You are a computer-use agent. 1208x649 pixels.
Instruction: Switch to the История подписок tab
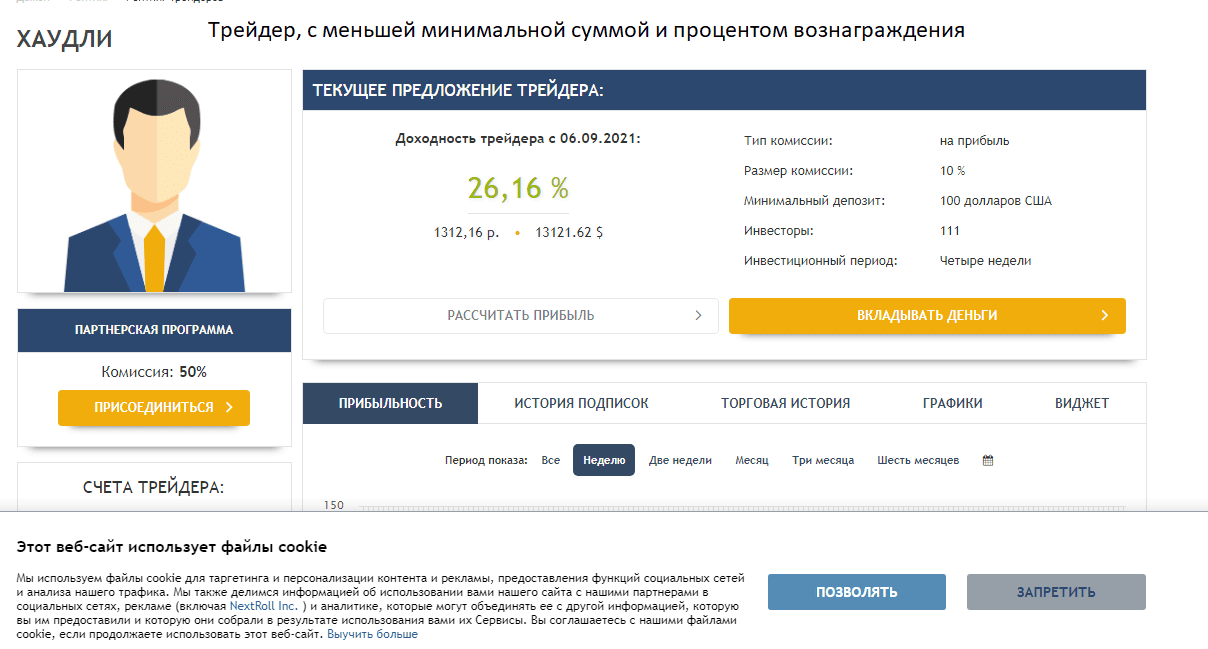581,403
